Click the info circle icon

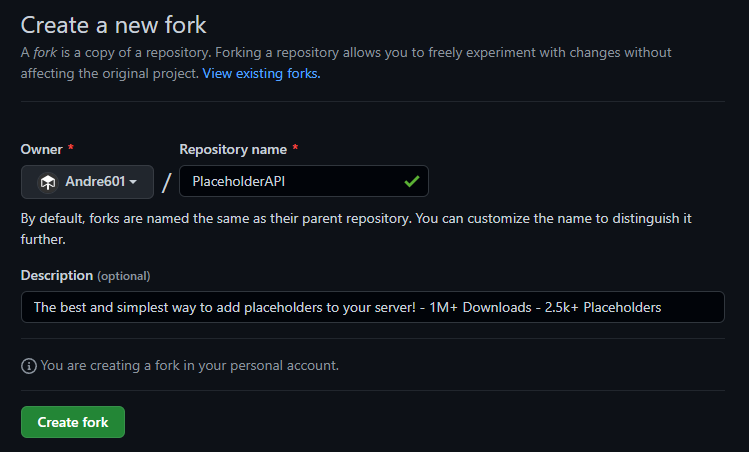28,365
